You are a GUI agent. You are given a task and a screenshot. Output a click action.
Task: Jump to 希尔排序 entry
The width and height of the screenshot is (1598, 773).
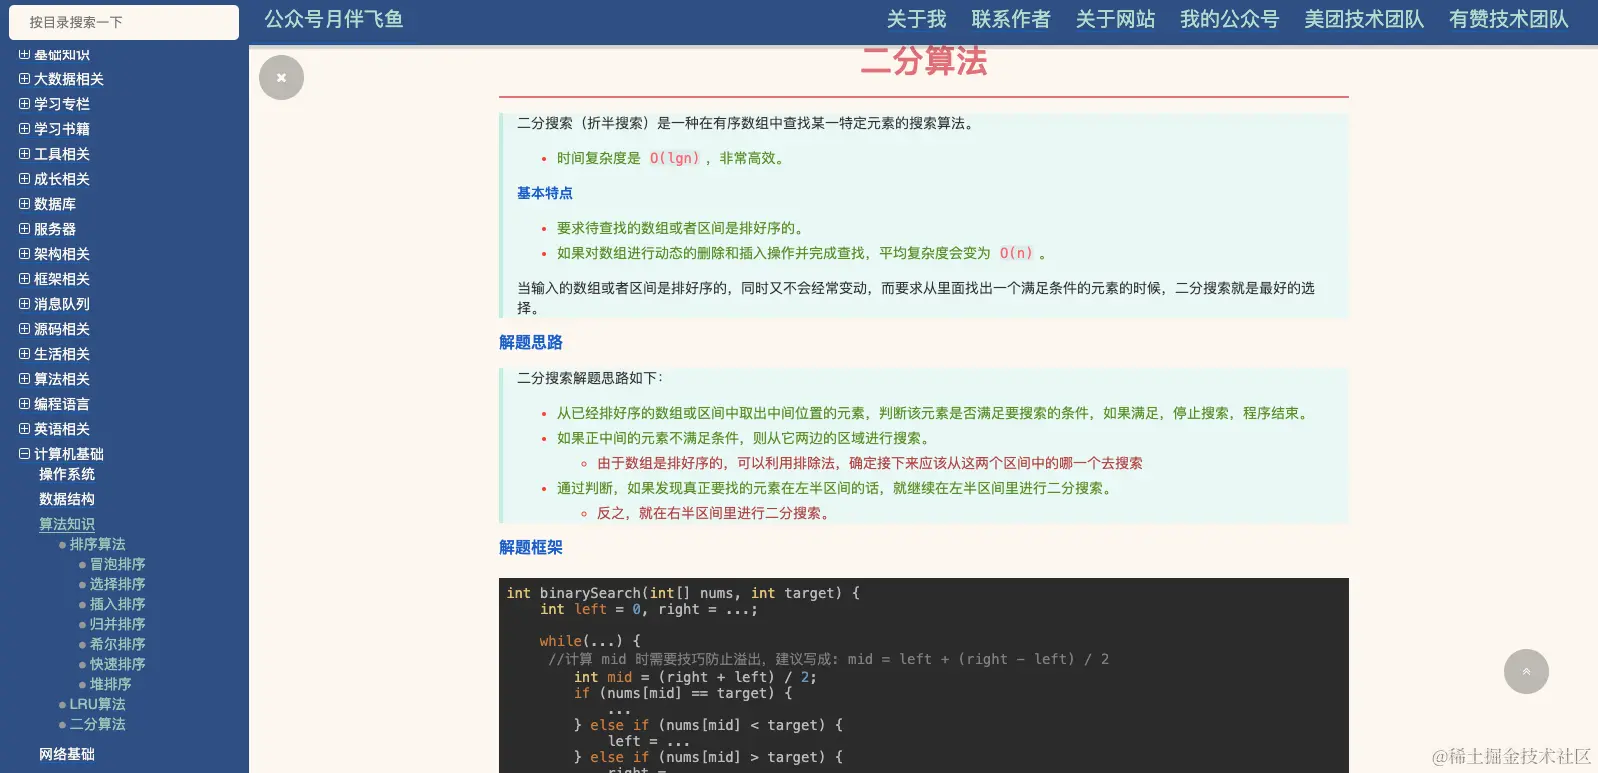click(x=118, y=644)
